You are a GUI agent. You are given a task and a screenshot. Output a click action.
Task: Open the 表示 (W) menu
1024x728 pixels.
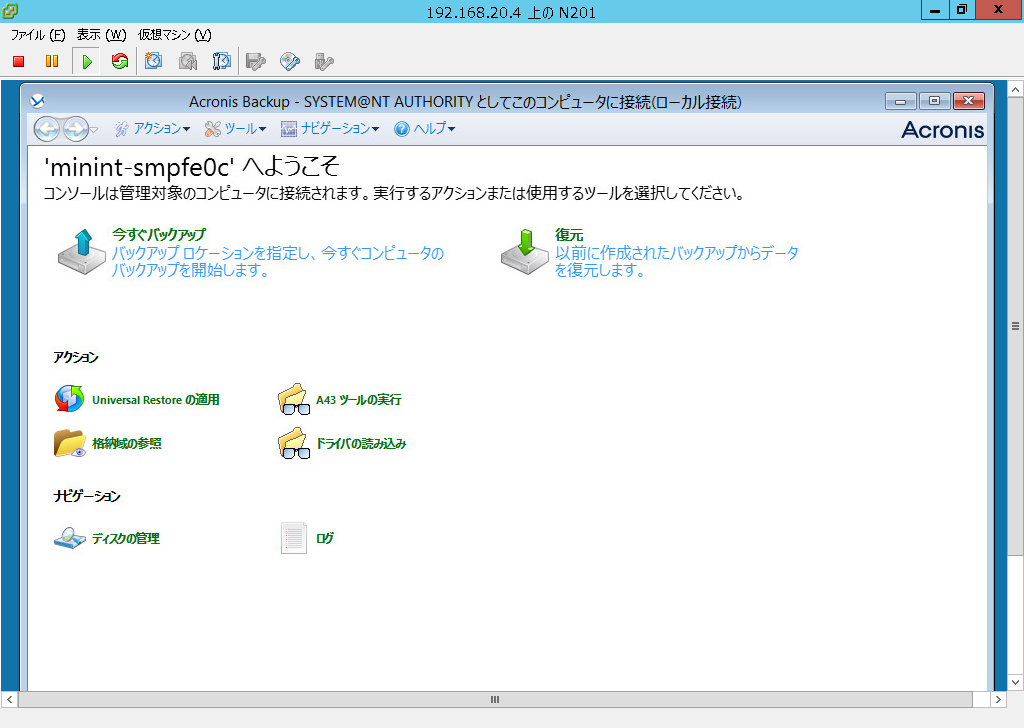click(101, 35)
